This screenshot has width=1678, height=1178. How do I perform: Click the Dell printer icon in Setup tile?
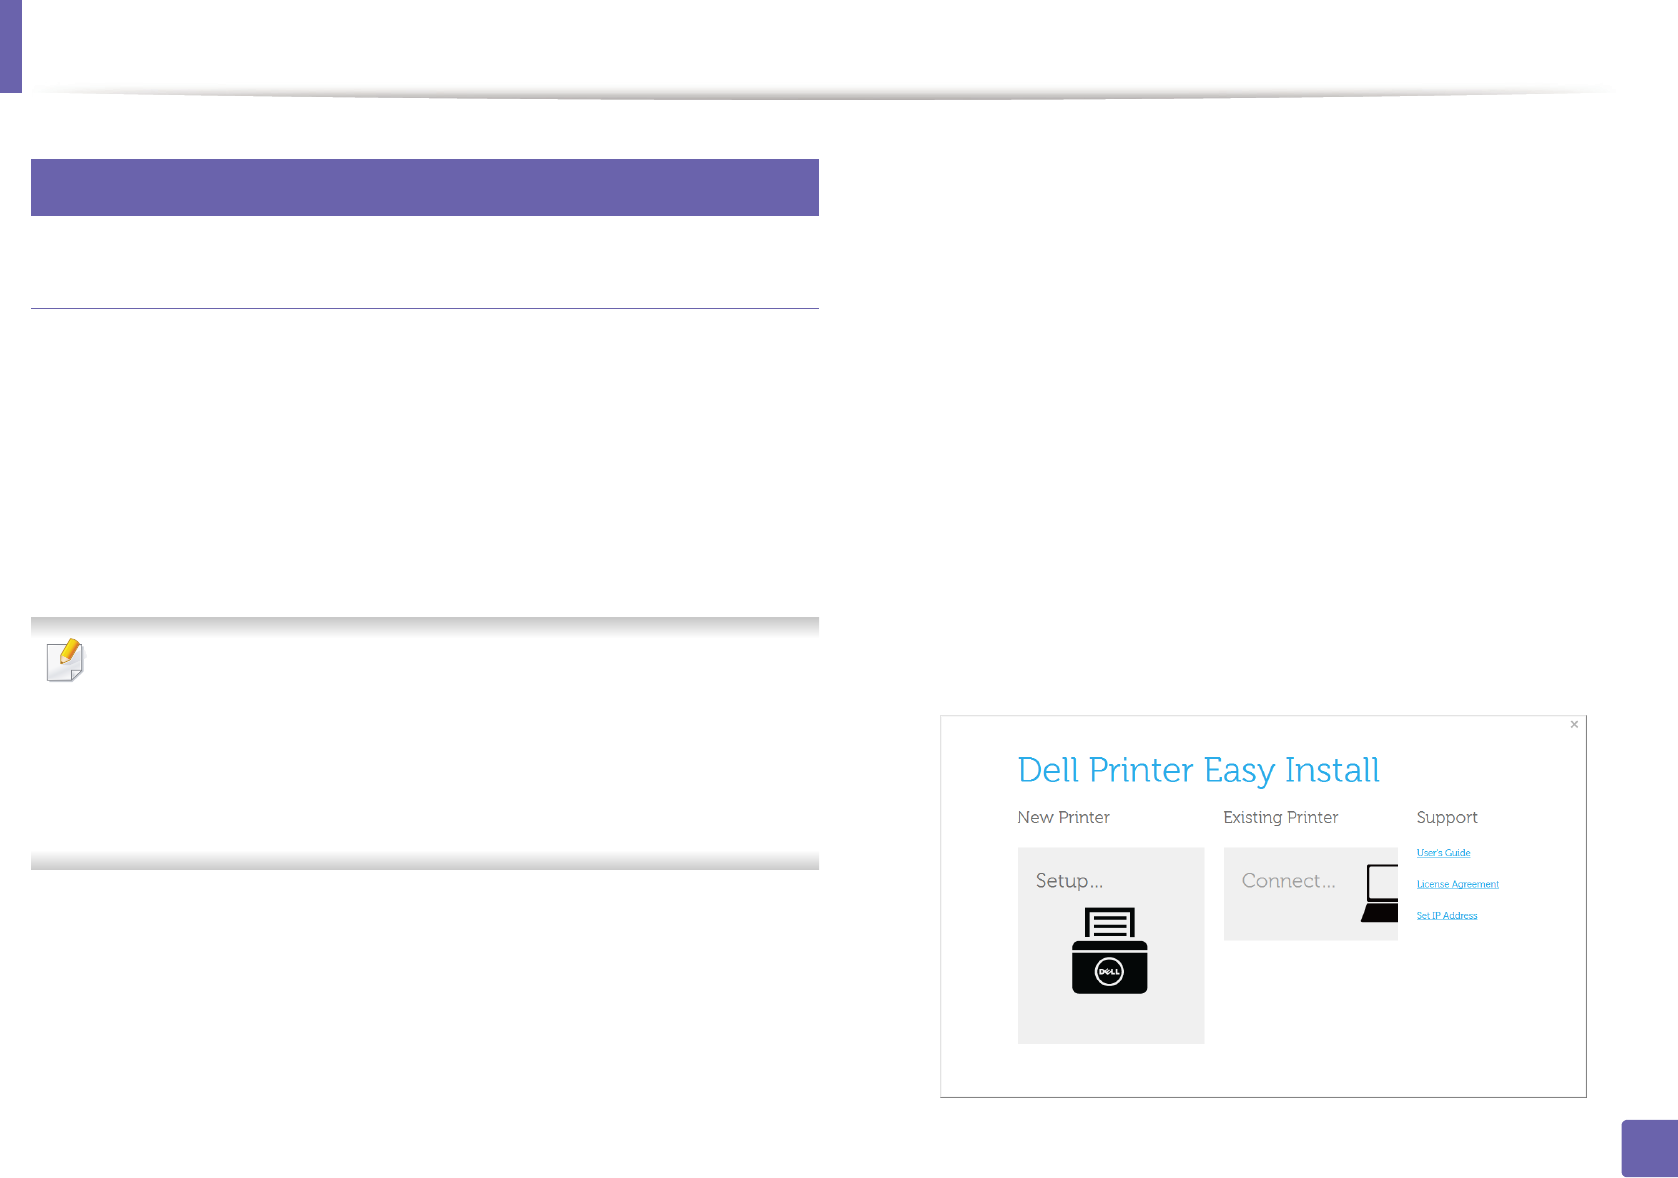pos(1109,951)
